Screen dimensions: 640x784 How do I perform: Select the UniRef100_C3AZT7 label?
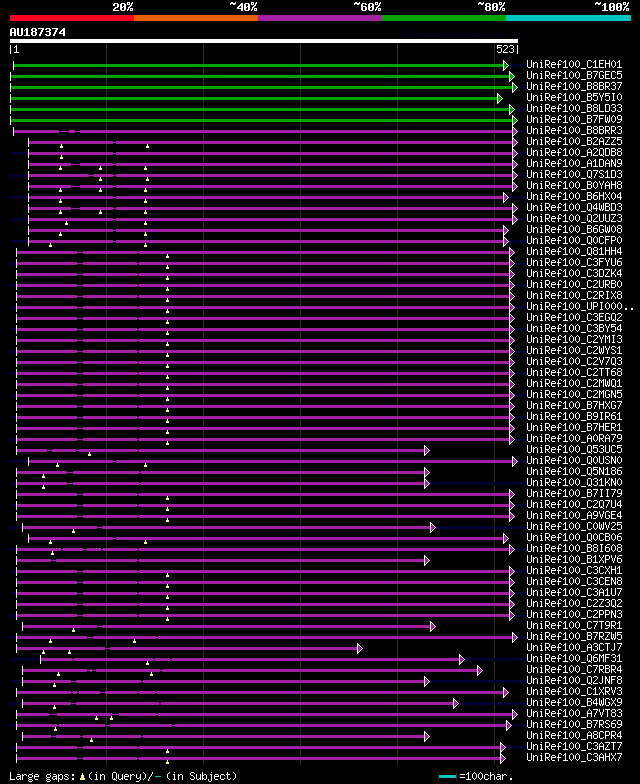[574, 746]
